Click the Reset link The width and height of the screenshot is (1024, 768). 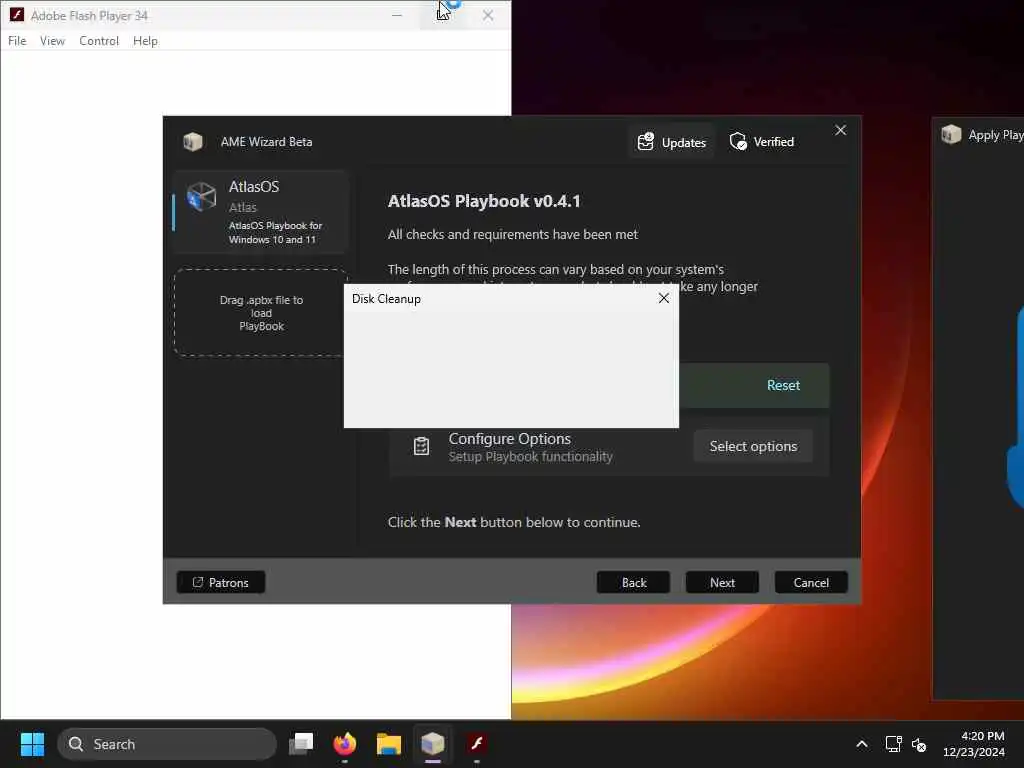(x=783, y=385)
